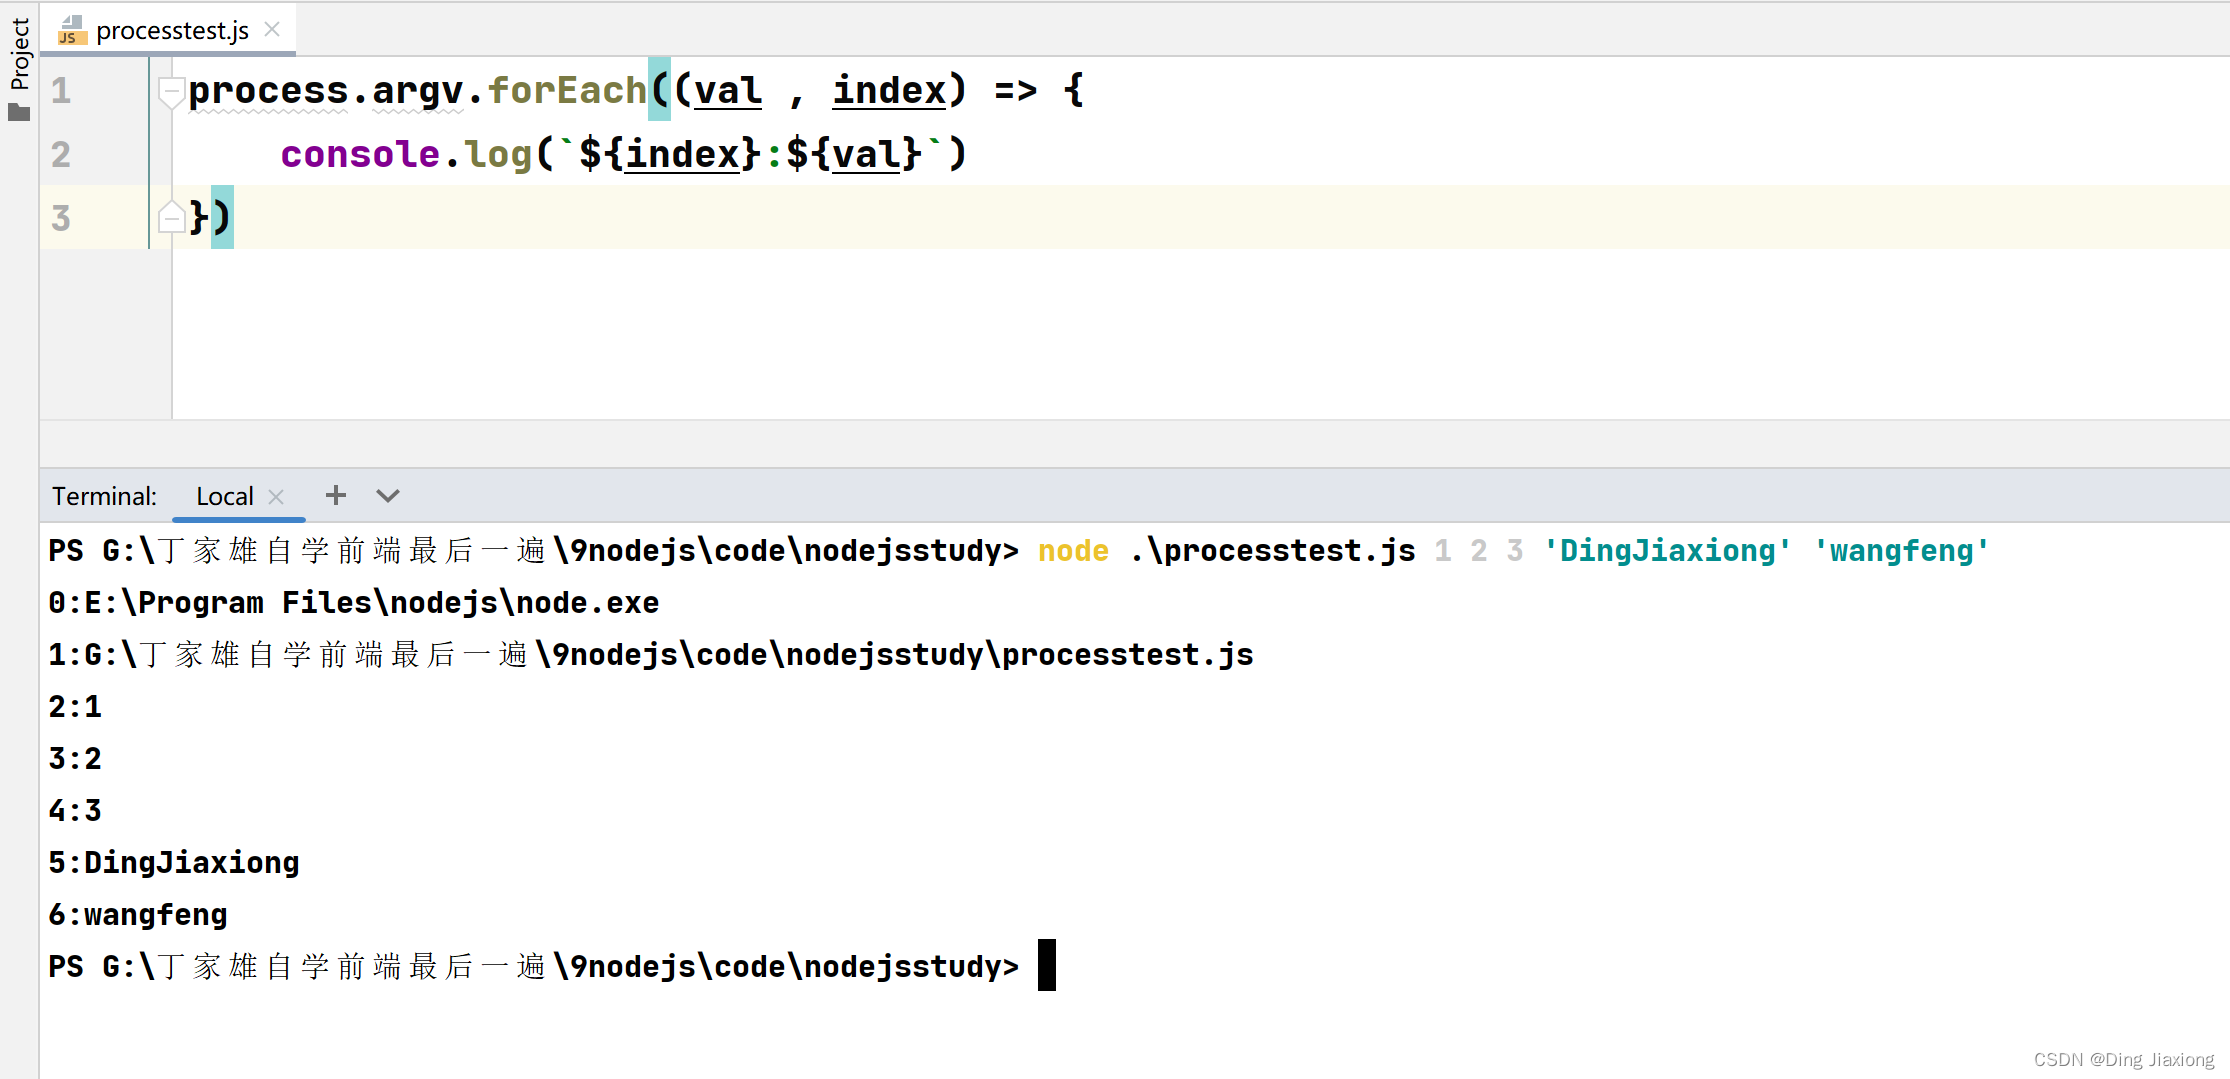The image size is (2230, 1079).
Task: Click line number 2 in the gutter
Action: coord(61,154)
